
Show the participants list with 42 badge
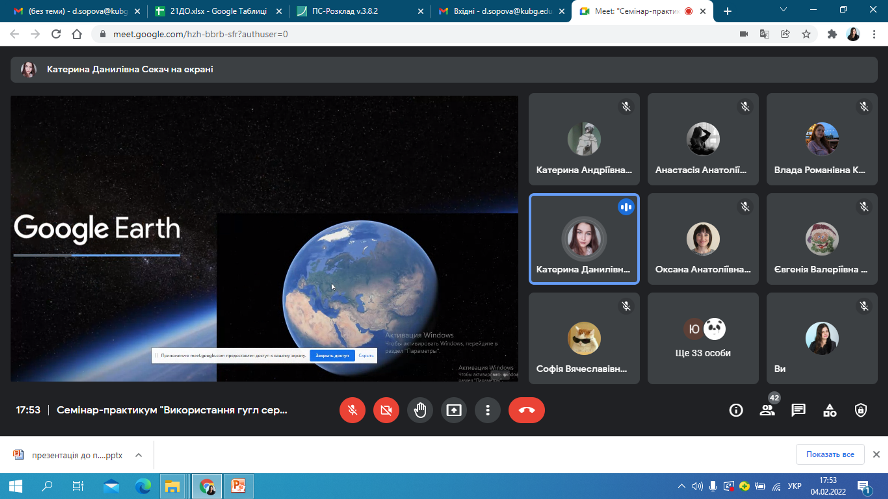pos(767,410)
